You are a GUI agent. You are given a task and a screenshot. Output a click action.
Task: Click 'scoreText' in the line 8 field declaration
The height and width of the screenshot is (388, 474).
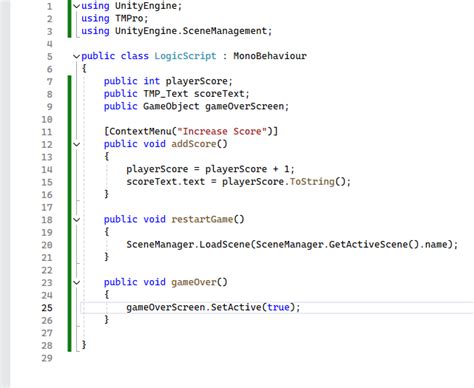click(x=219, y=94)
